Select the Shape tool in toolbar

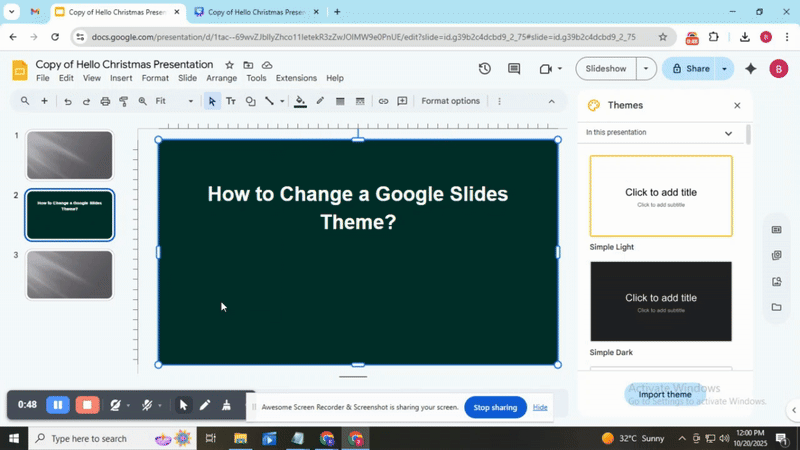[x=250, y=101]
